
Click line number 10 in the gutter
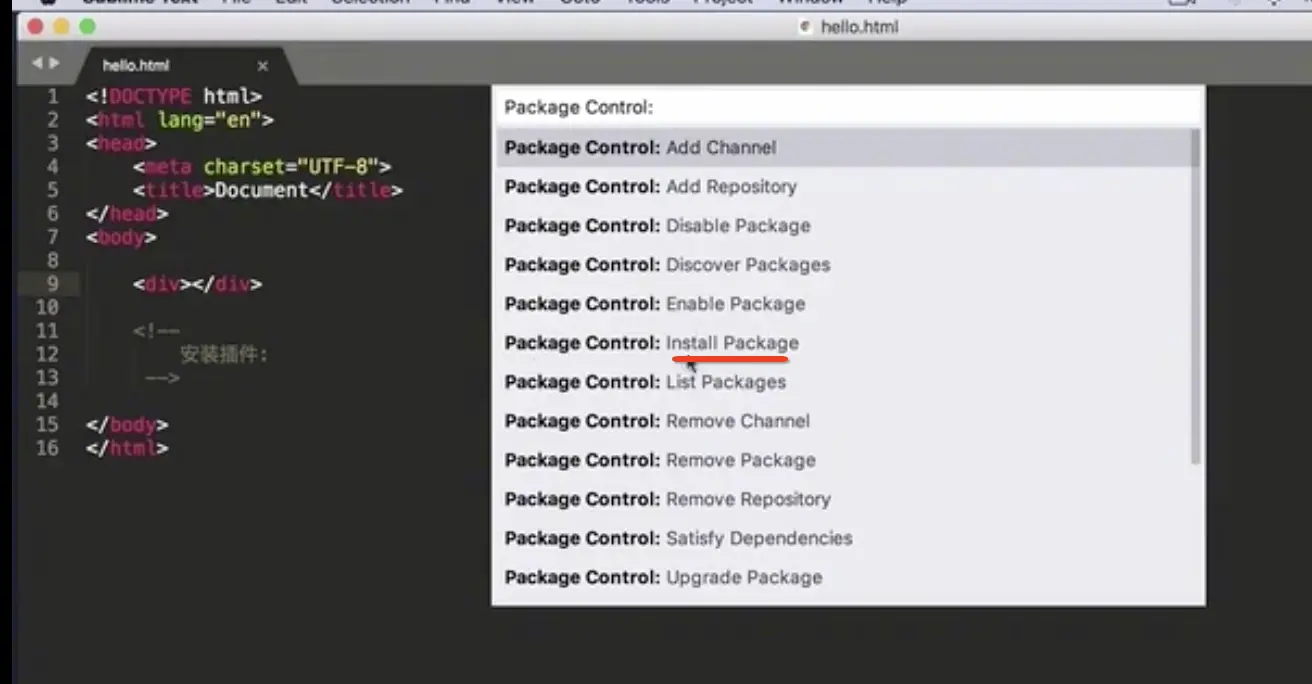[47, 307]
